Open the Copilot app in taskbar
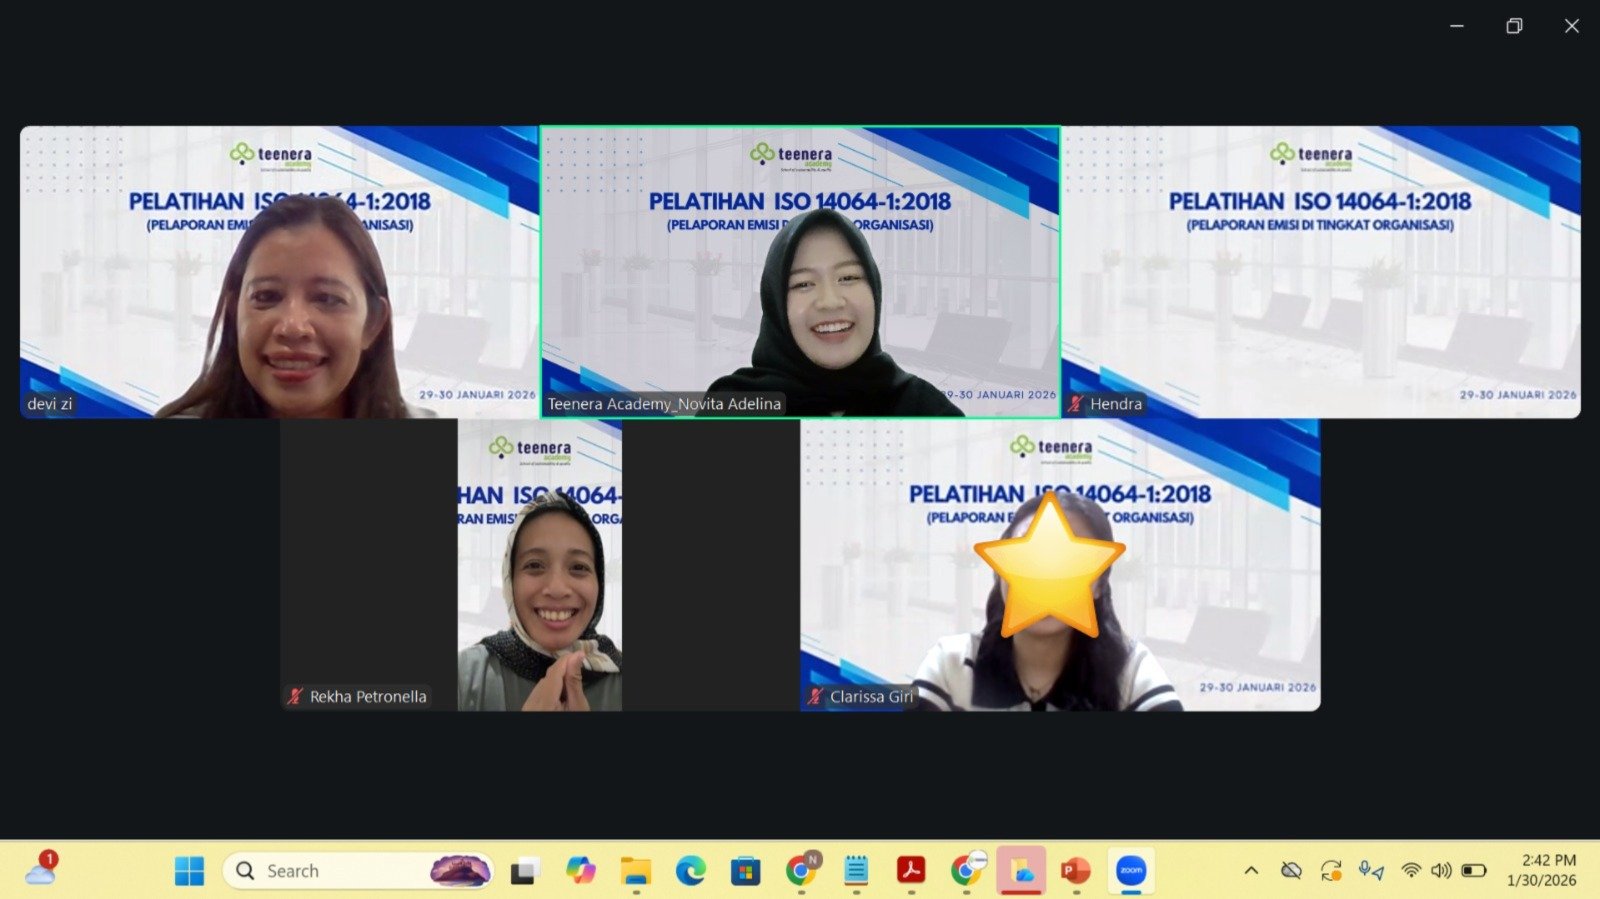The height and width of the screenshot is (899, 1600). click(580, 871)
